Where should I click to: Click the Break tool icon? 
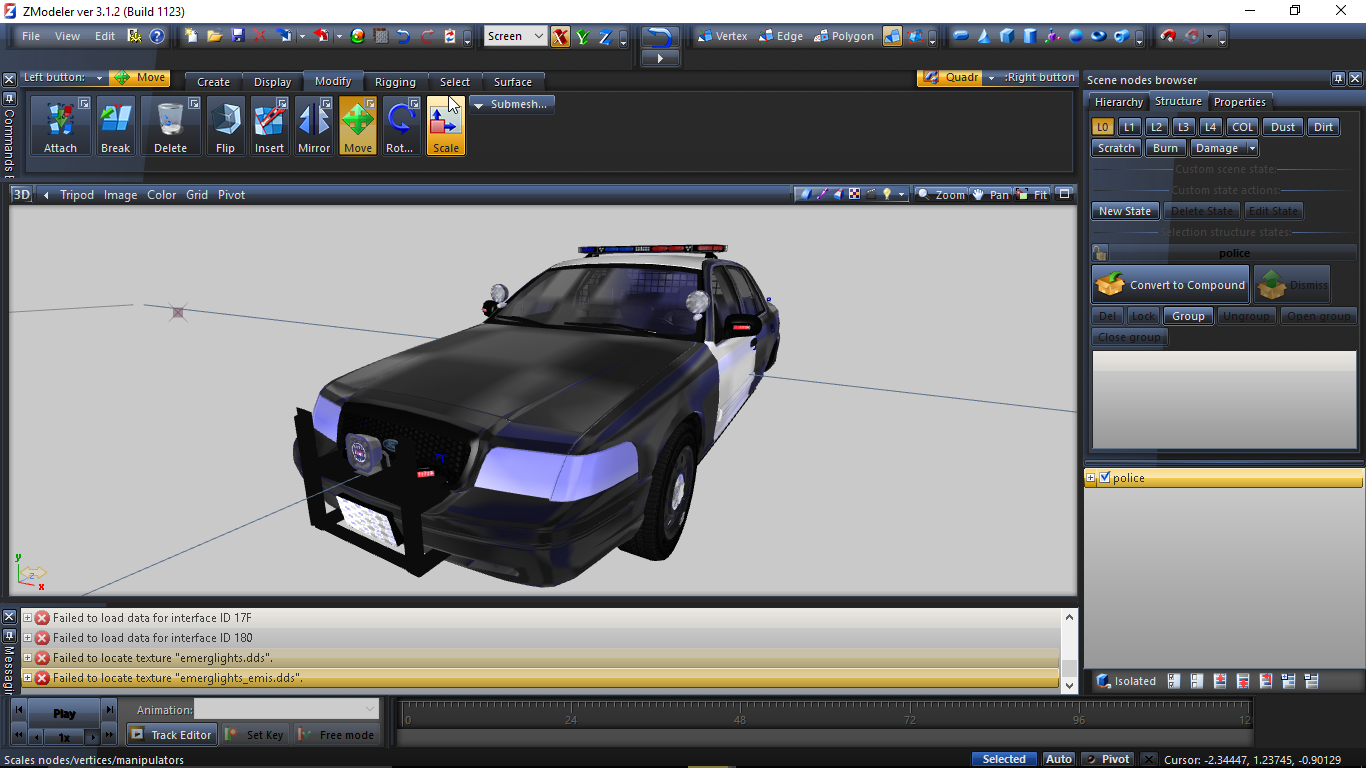[115, 125]
